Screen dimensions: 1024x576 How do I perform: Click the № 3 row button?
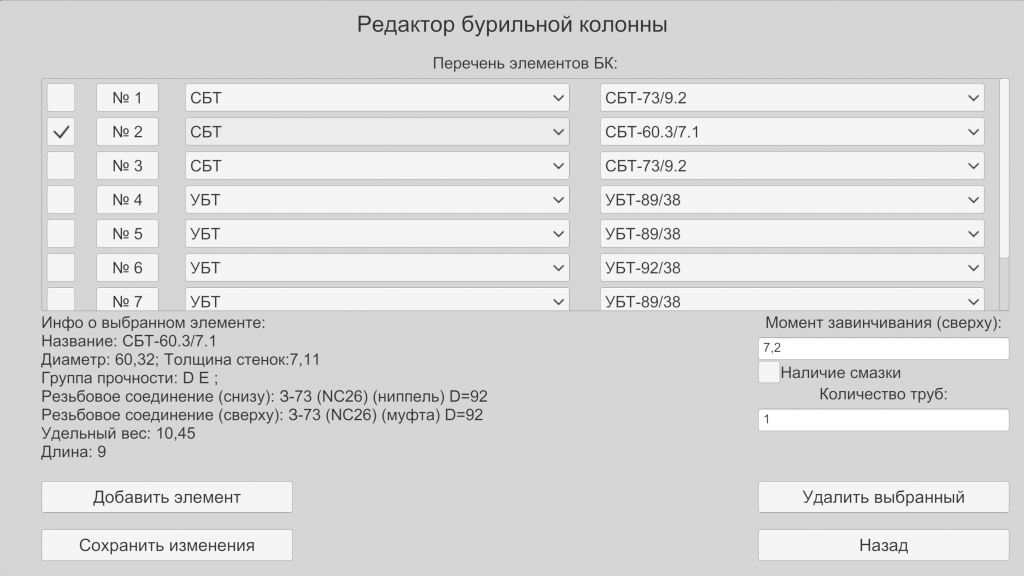click(127, 166)
